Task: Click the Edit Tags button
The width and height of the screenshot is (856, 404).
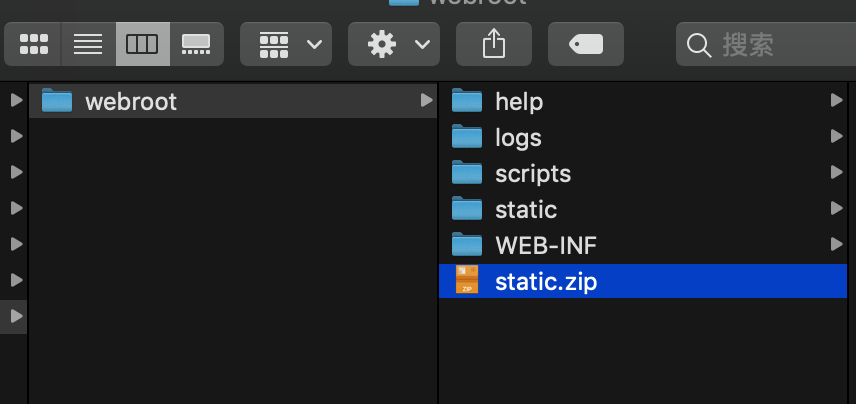Action: (586, 44)
